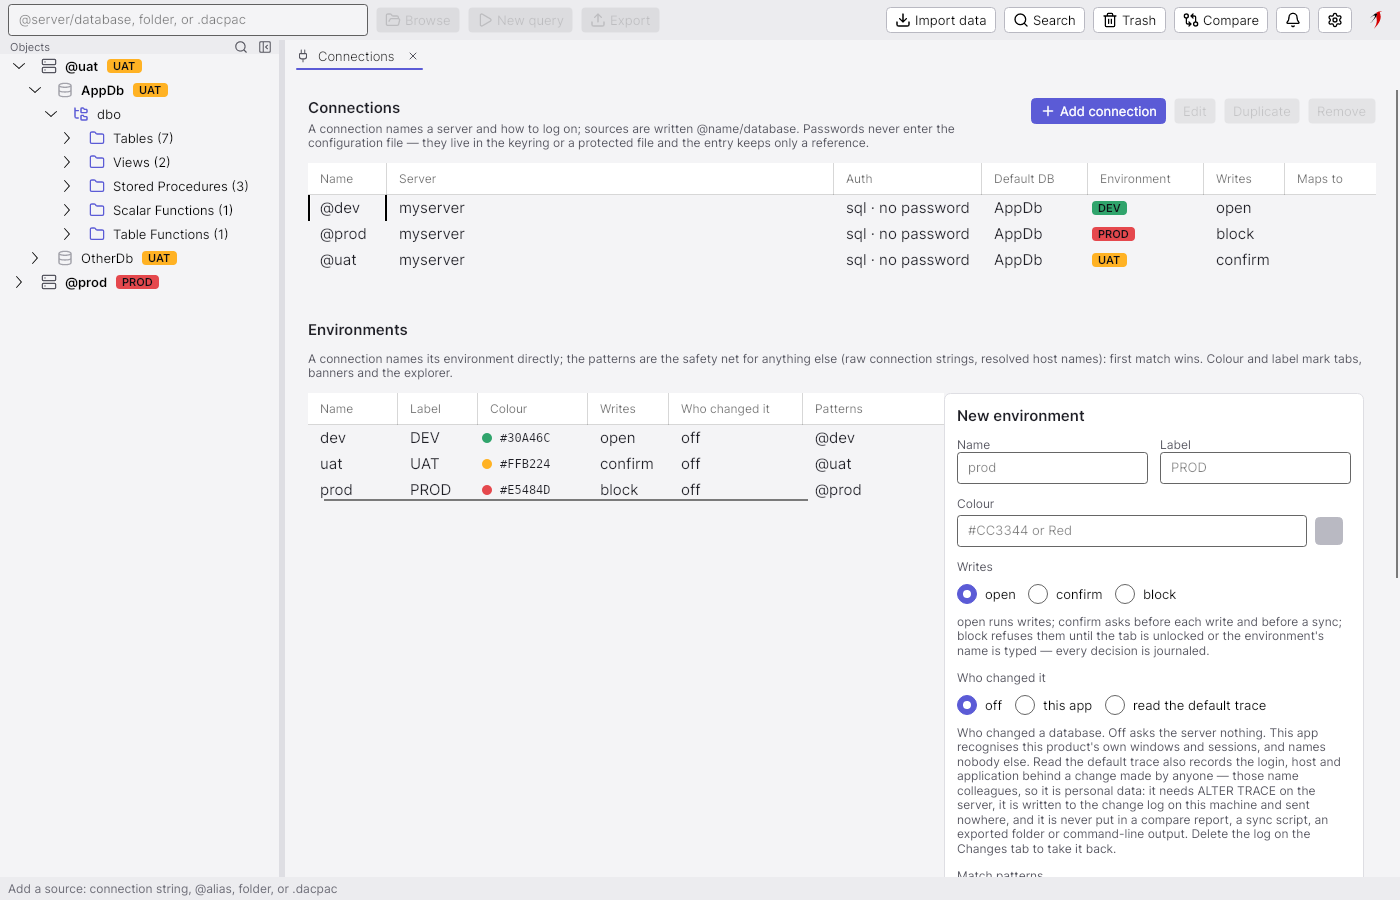Screen dimensions: 1400x900
Task: Click the new environment Name field
Action: [1052, 468]
